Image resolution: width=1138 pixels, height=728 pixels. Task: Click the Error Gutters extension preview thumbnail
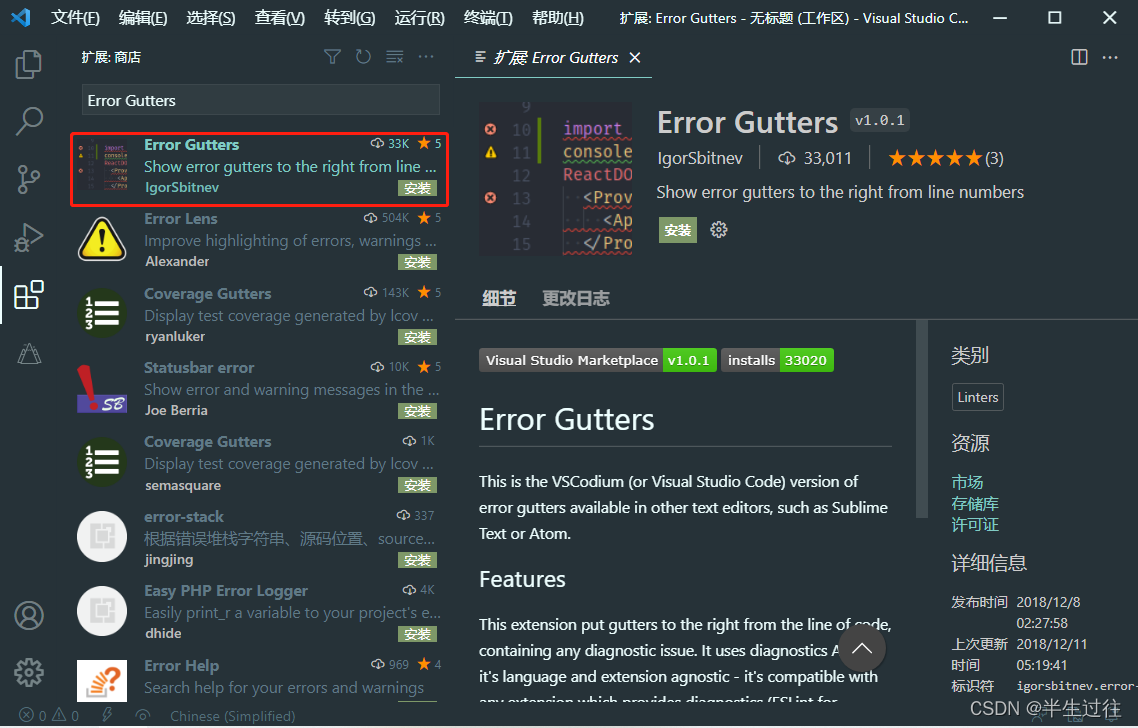(555, 179)
